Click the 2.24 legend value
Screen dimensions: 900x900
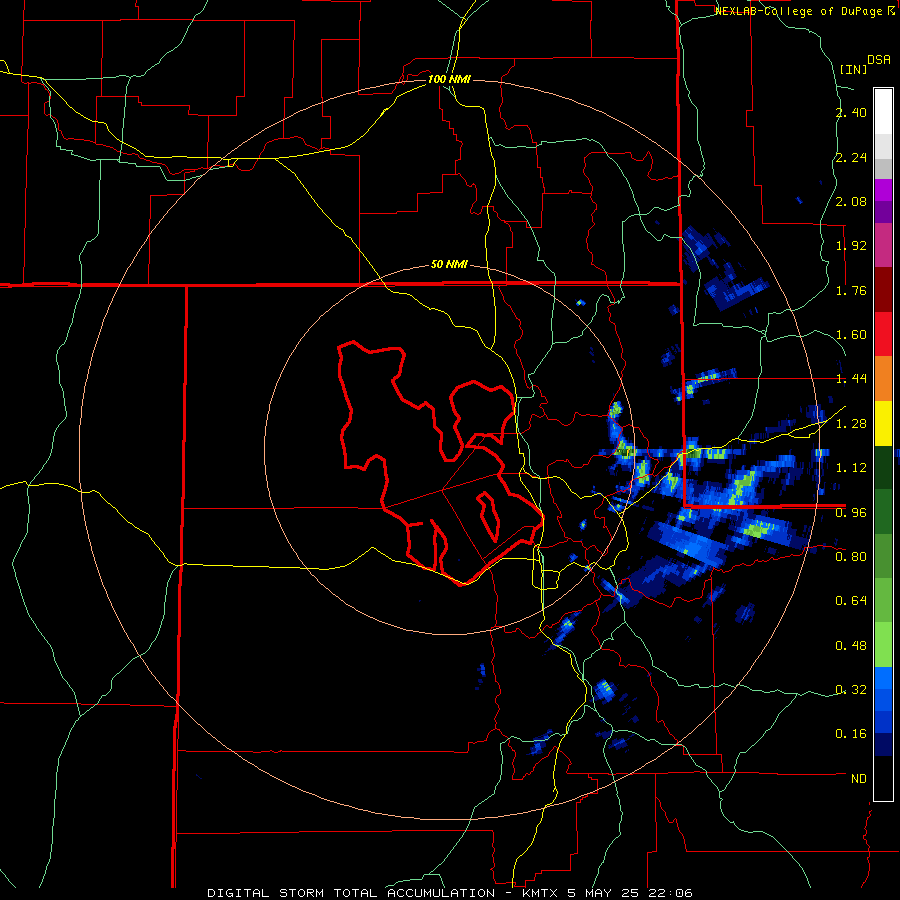pos(851,157)
